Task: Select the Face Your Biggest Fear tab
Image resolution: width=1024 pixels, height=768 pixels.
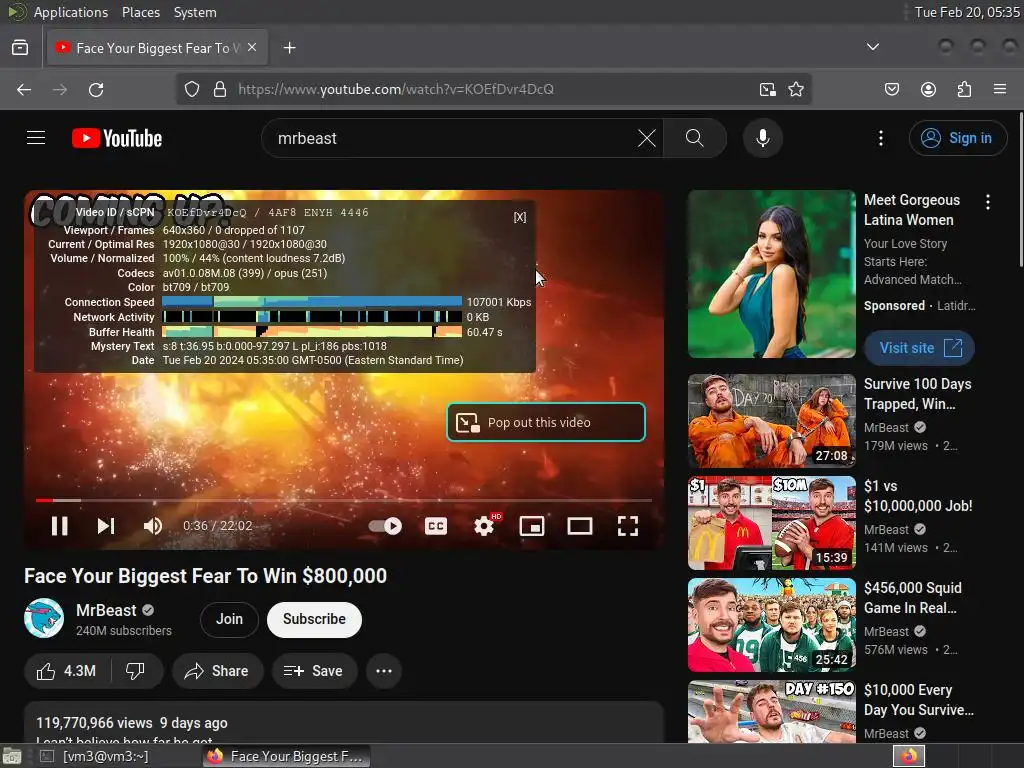Action: coord(157,48)
